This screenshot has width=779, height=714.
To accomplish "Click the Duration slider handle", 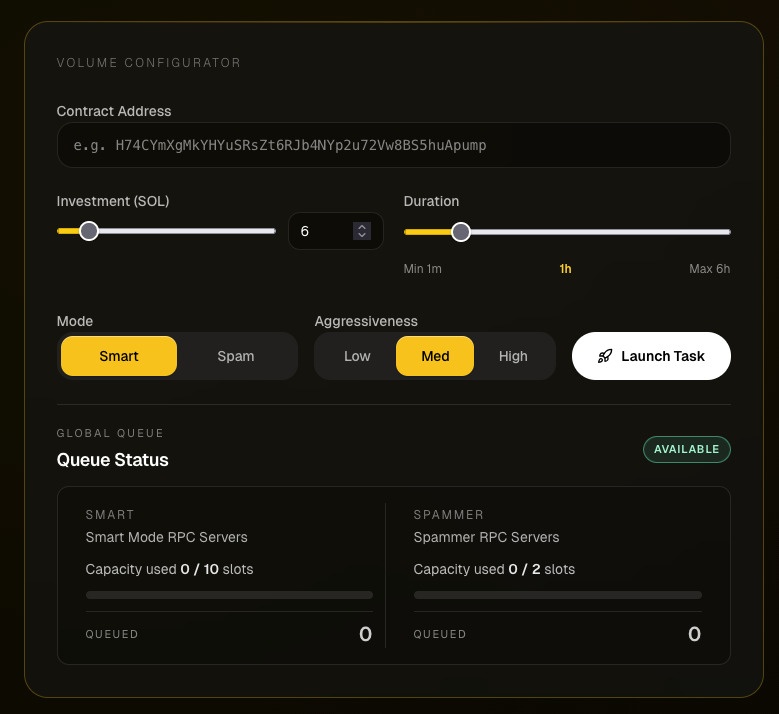I will [x=461, y=232].
